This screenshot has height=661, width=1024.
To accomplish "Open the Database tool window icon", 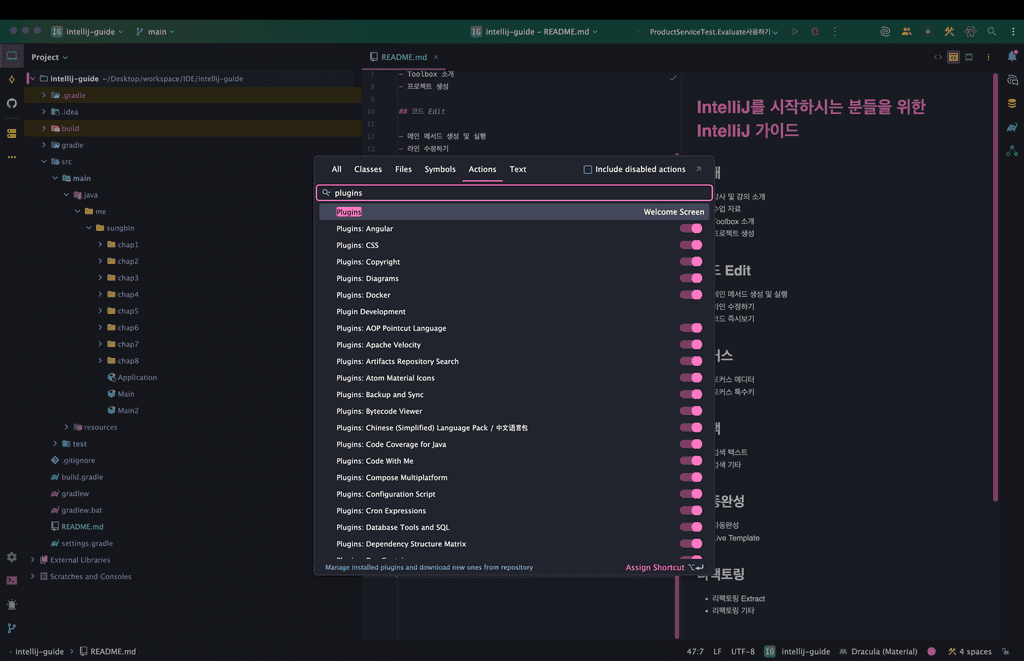I will click(1012, 103).
